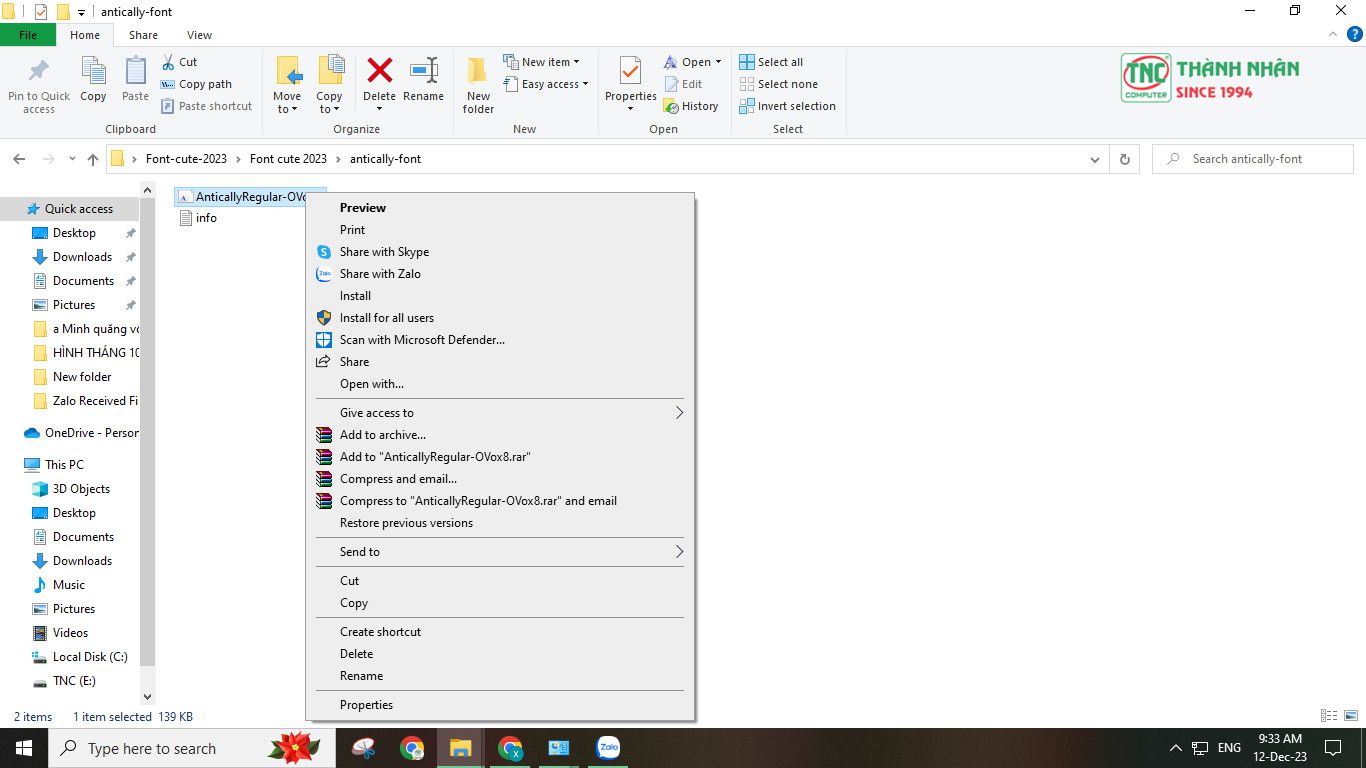
Task: Open the address bar history dropdown
Action: pos(1096,159)
